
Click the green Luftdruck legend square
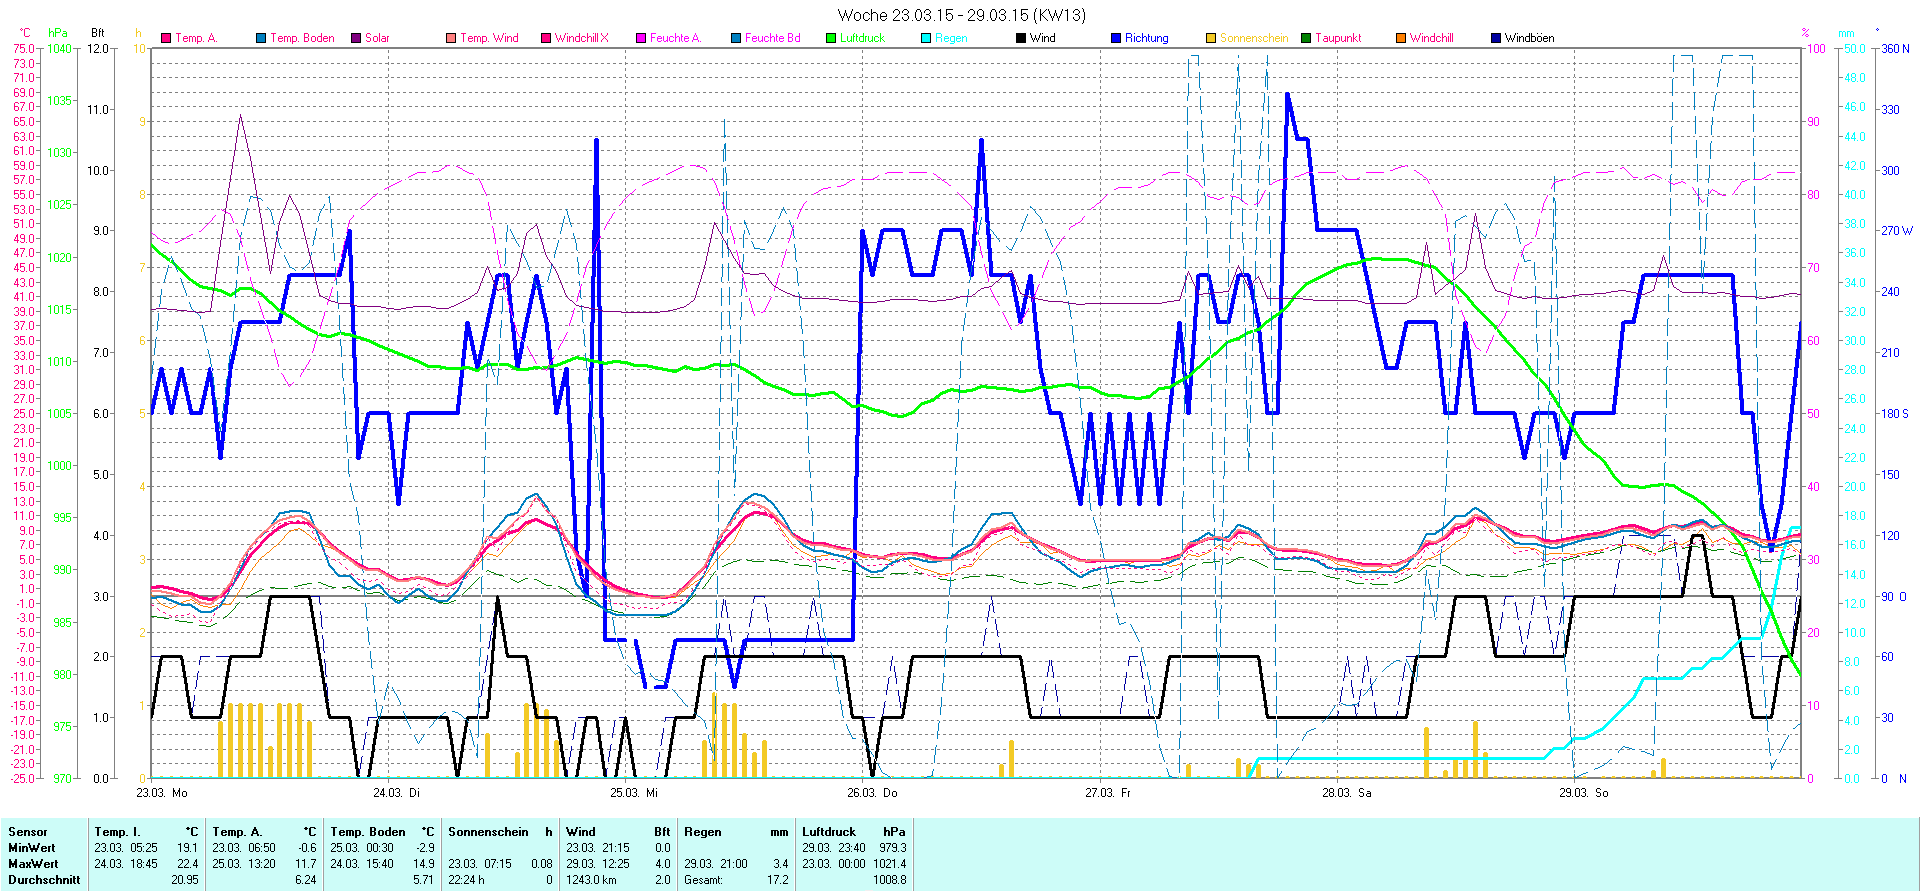pos(831,38)
